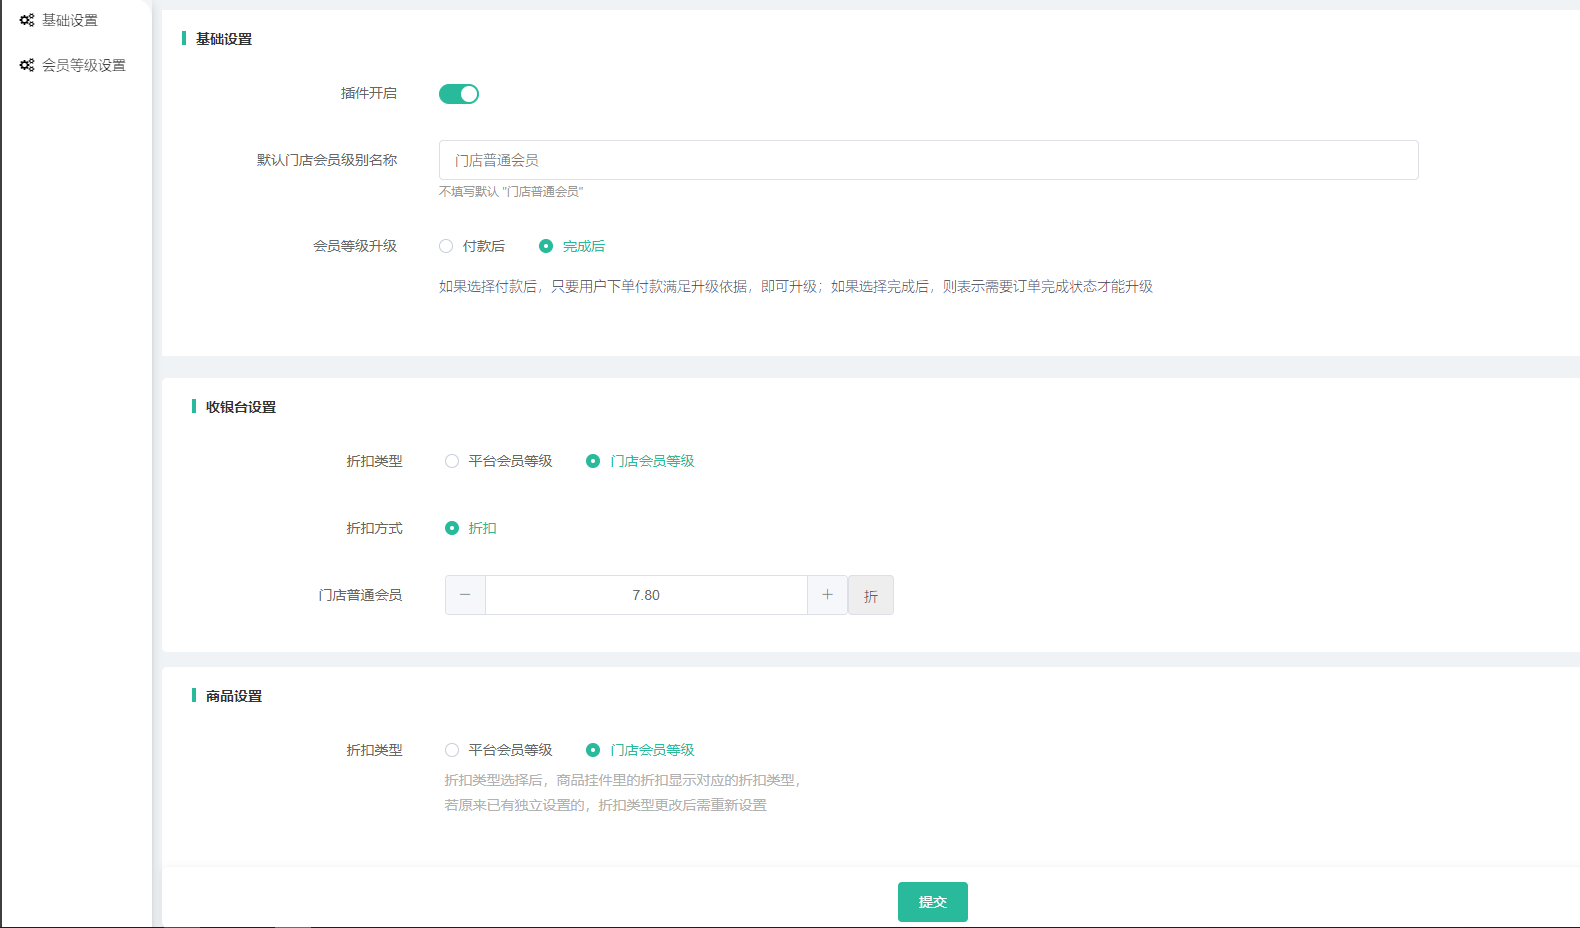Choose 平台会员等级 under 商品设置
Screen dimensions: 1580x928
(x=453, y=750)
